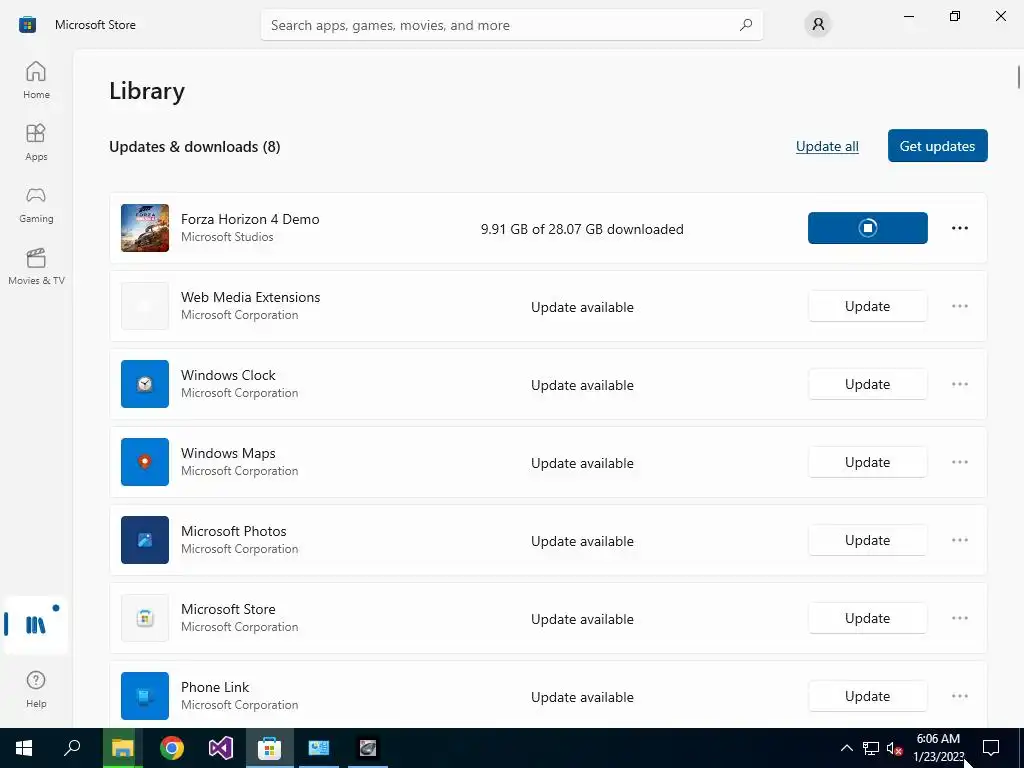
Task: Click Microsoft Store taskbar icon
Action: [x=269, y=748]
